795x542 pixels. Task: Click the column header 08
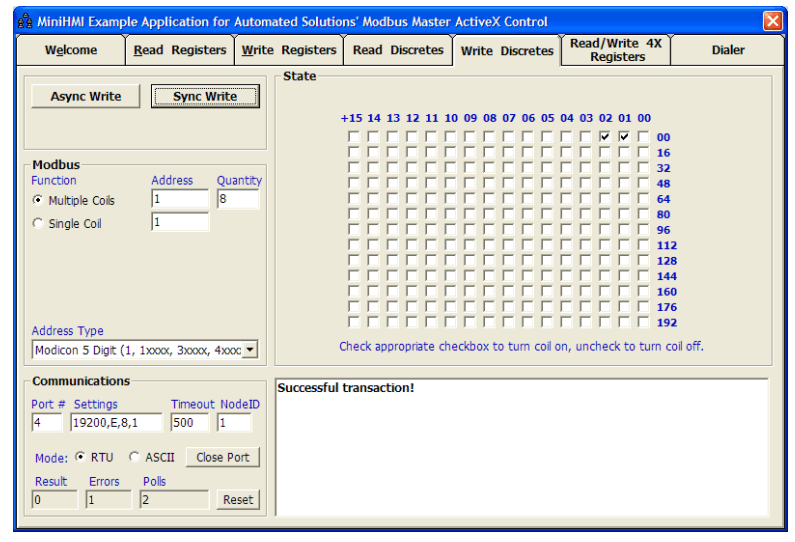tap(490, 118)
